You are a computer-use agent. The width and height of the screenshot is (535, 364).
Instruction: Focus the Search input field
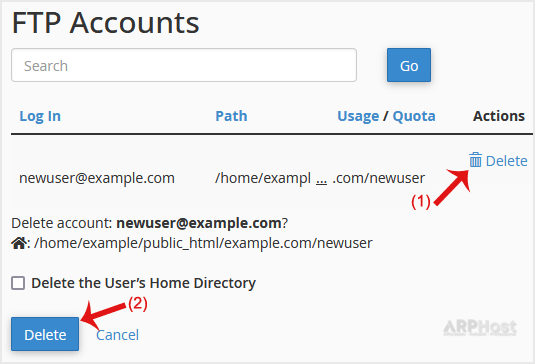[184, 65]
